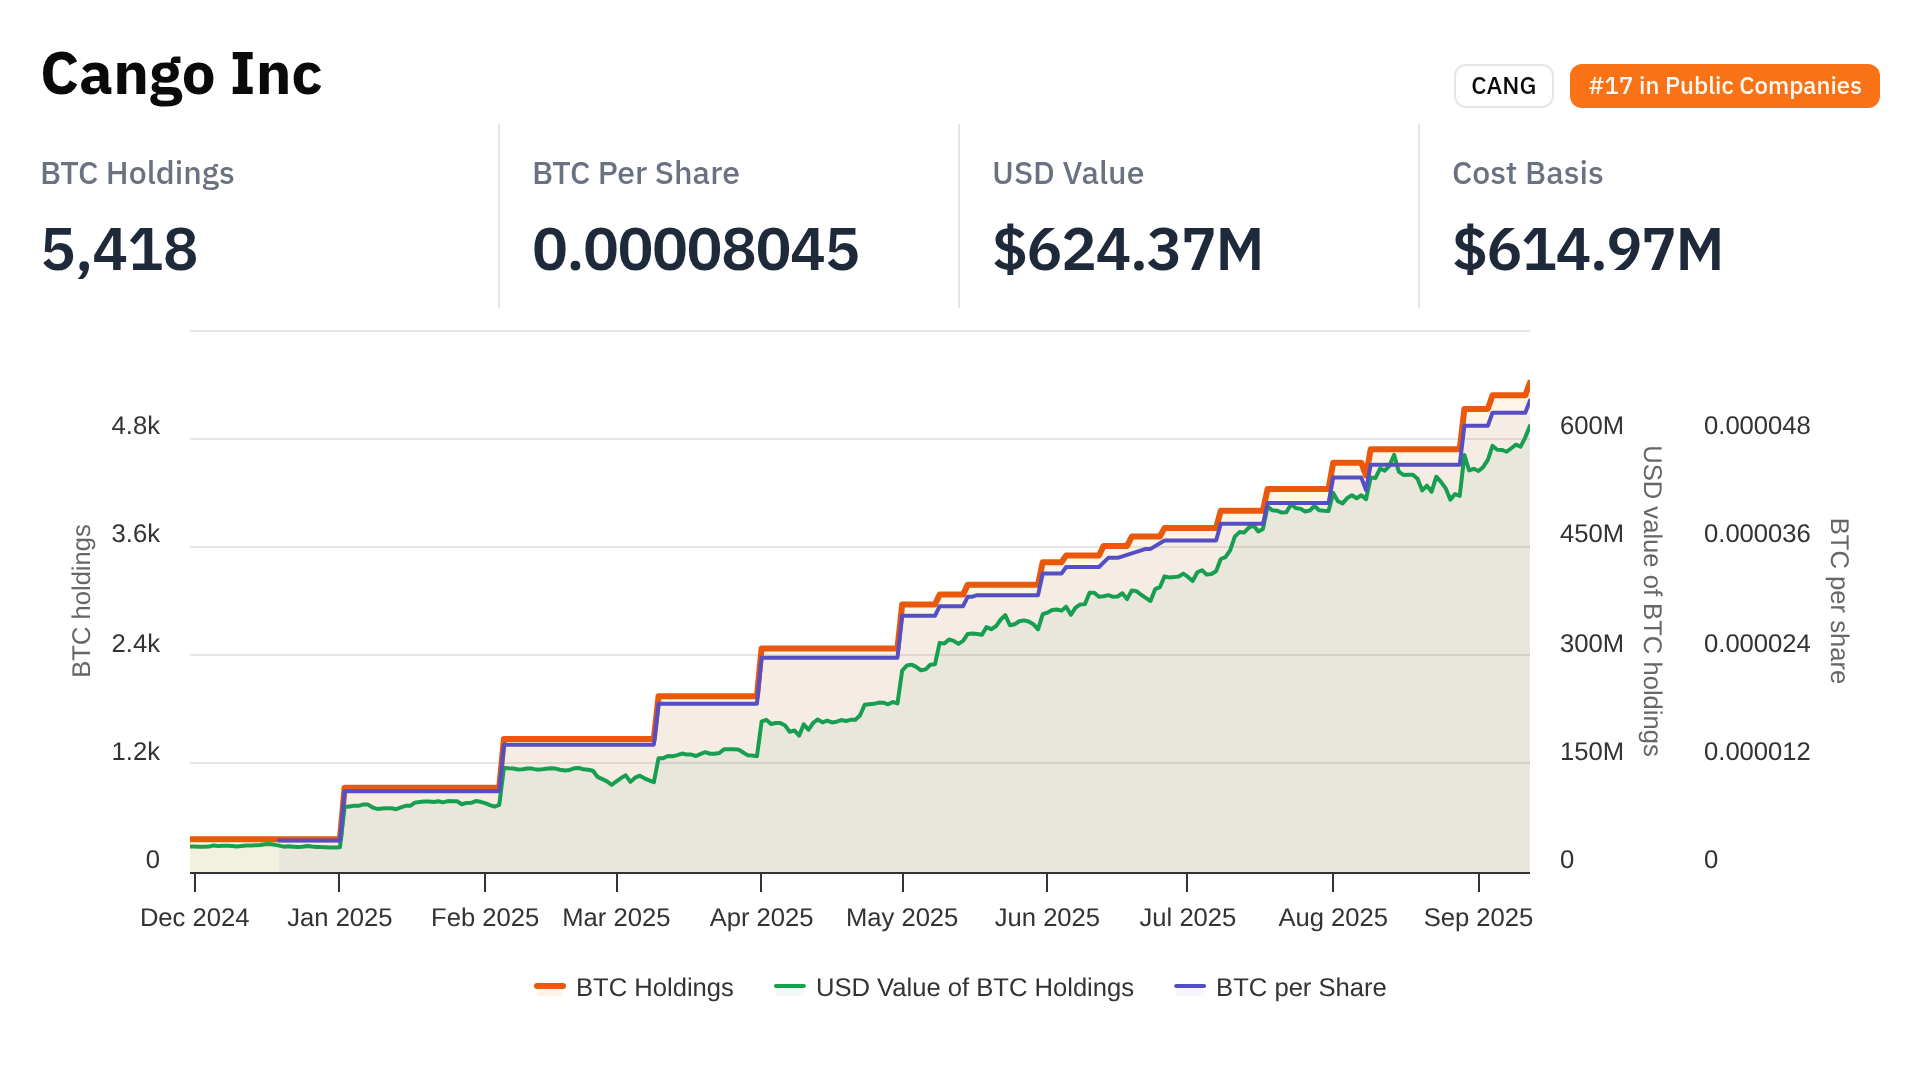Image resolution: width=1920 pixels, height=1080 pixels.
Task: Toggle BTC per Share legend series
Action: tap(1300, 987)
